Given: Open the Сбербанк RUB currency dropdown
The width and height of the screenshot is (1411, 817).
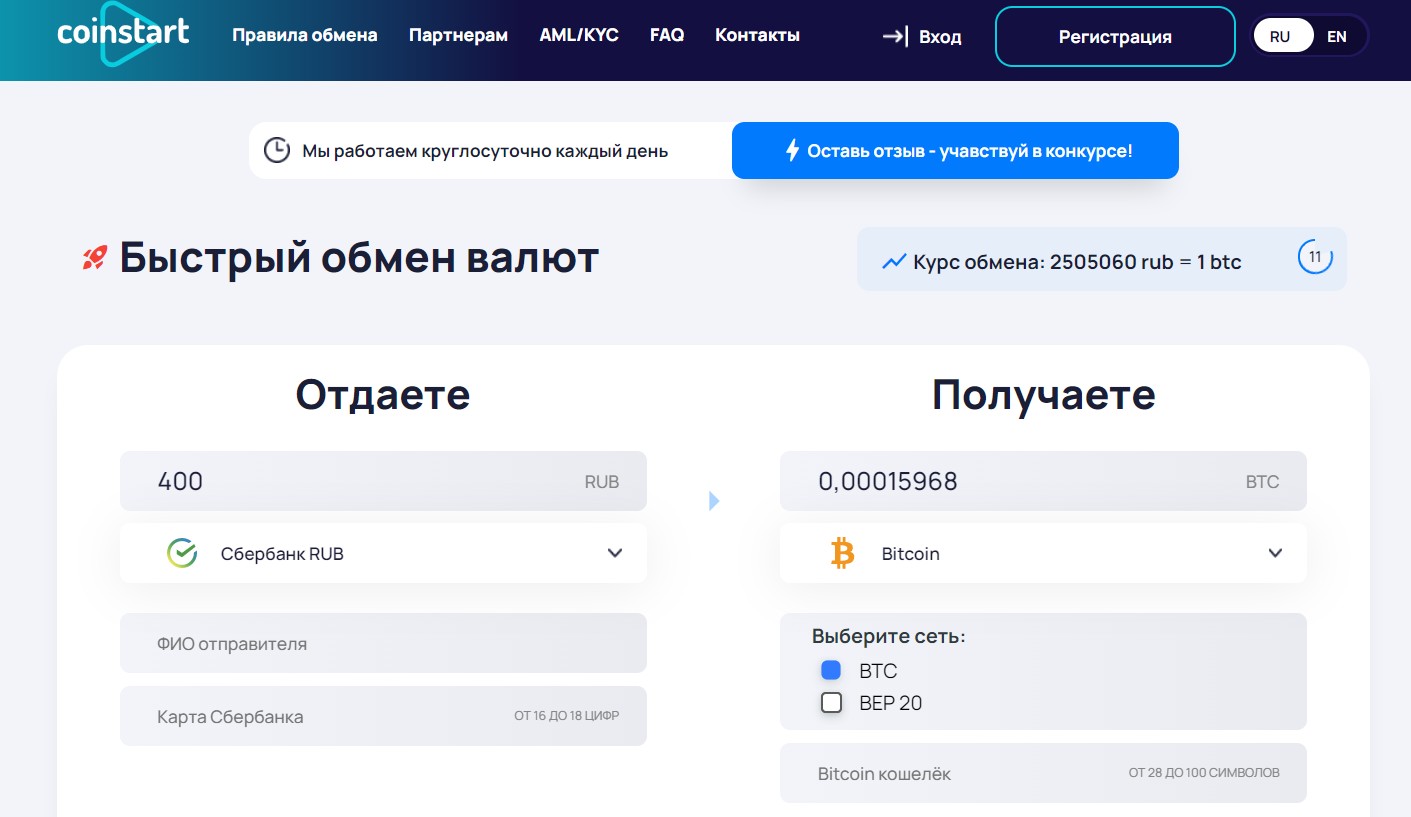Looking at the screenshot, I should 383,553.
